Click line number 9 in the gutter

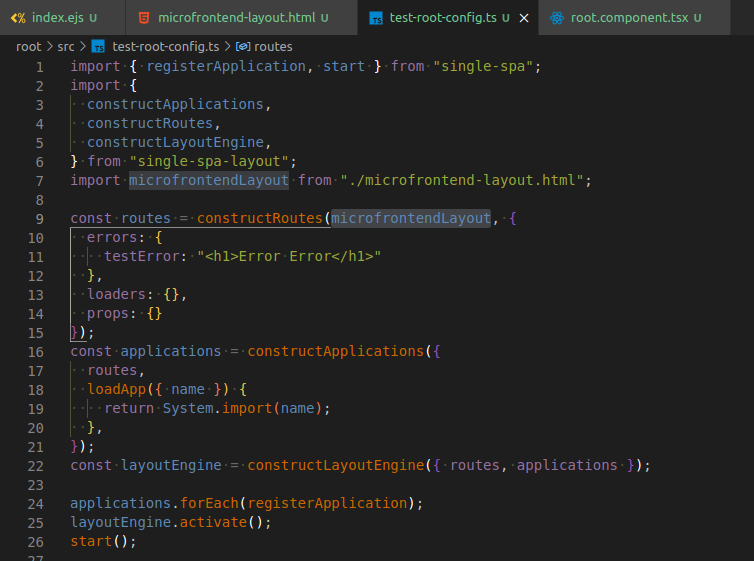coord(39,219)
